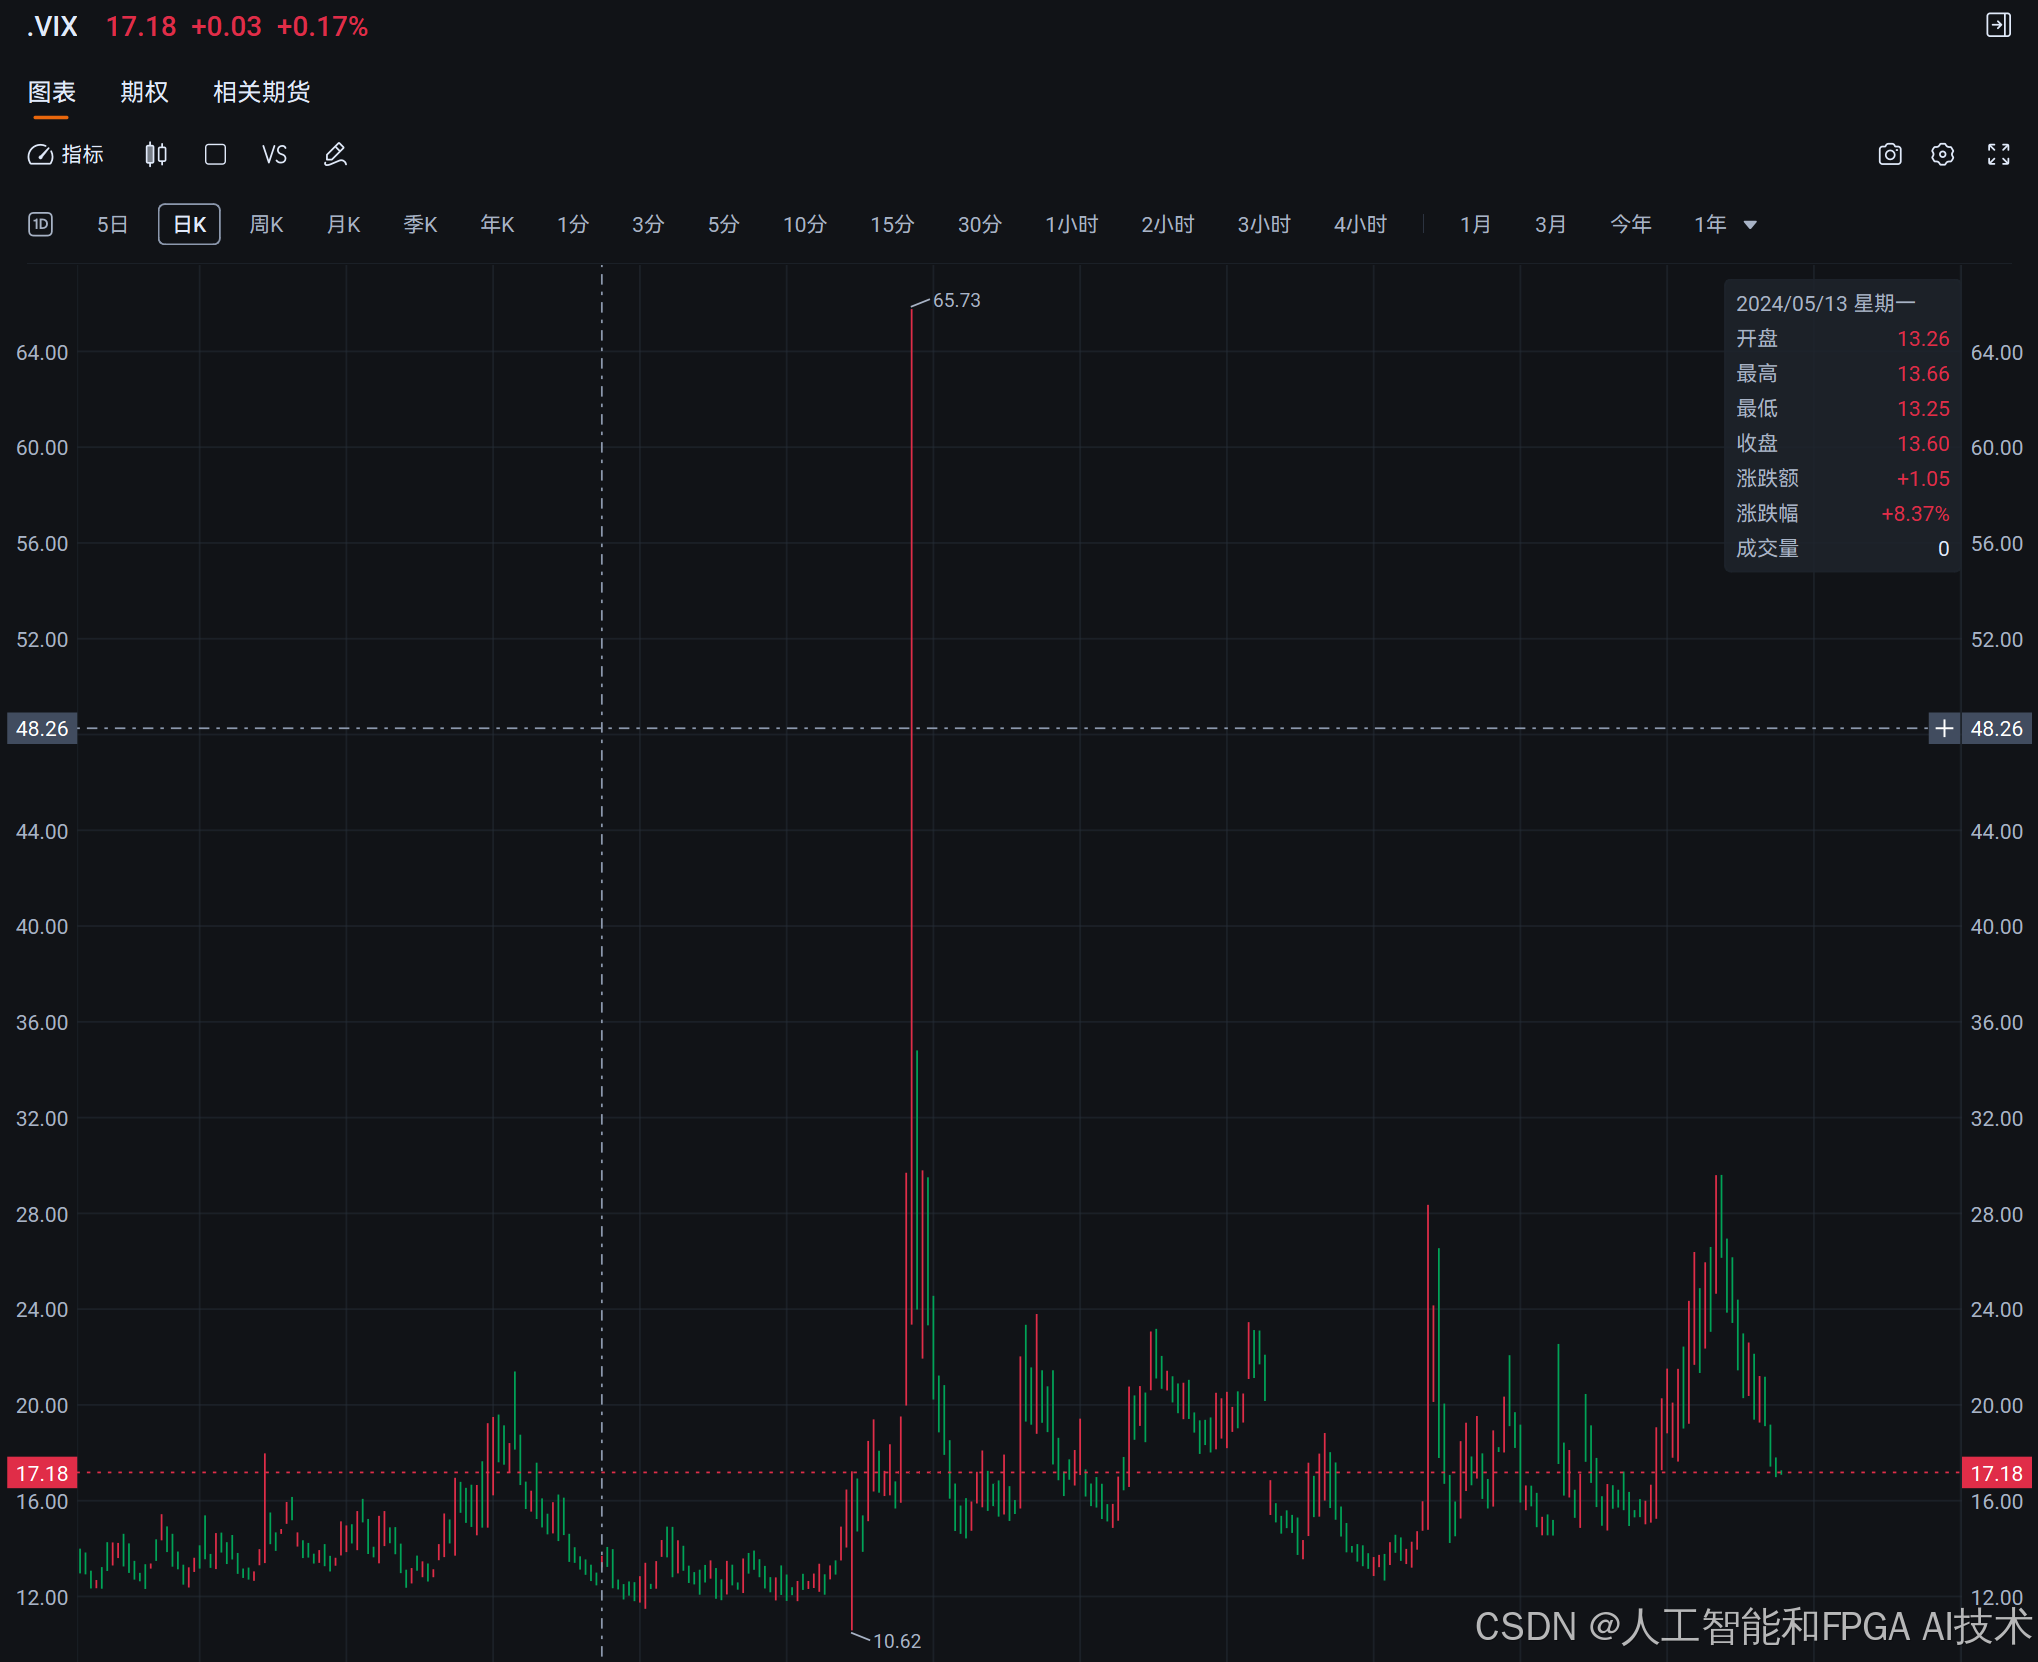Expand chart to fullscreen
The height and width of the screenshot is (1662, 2038).
tap(1998, 154)
